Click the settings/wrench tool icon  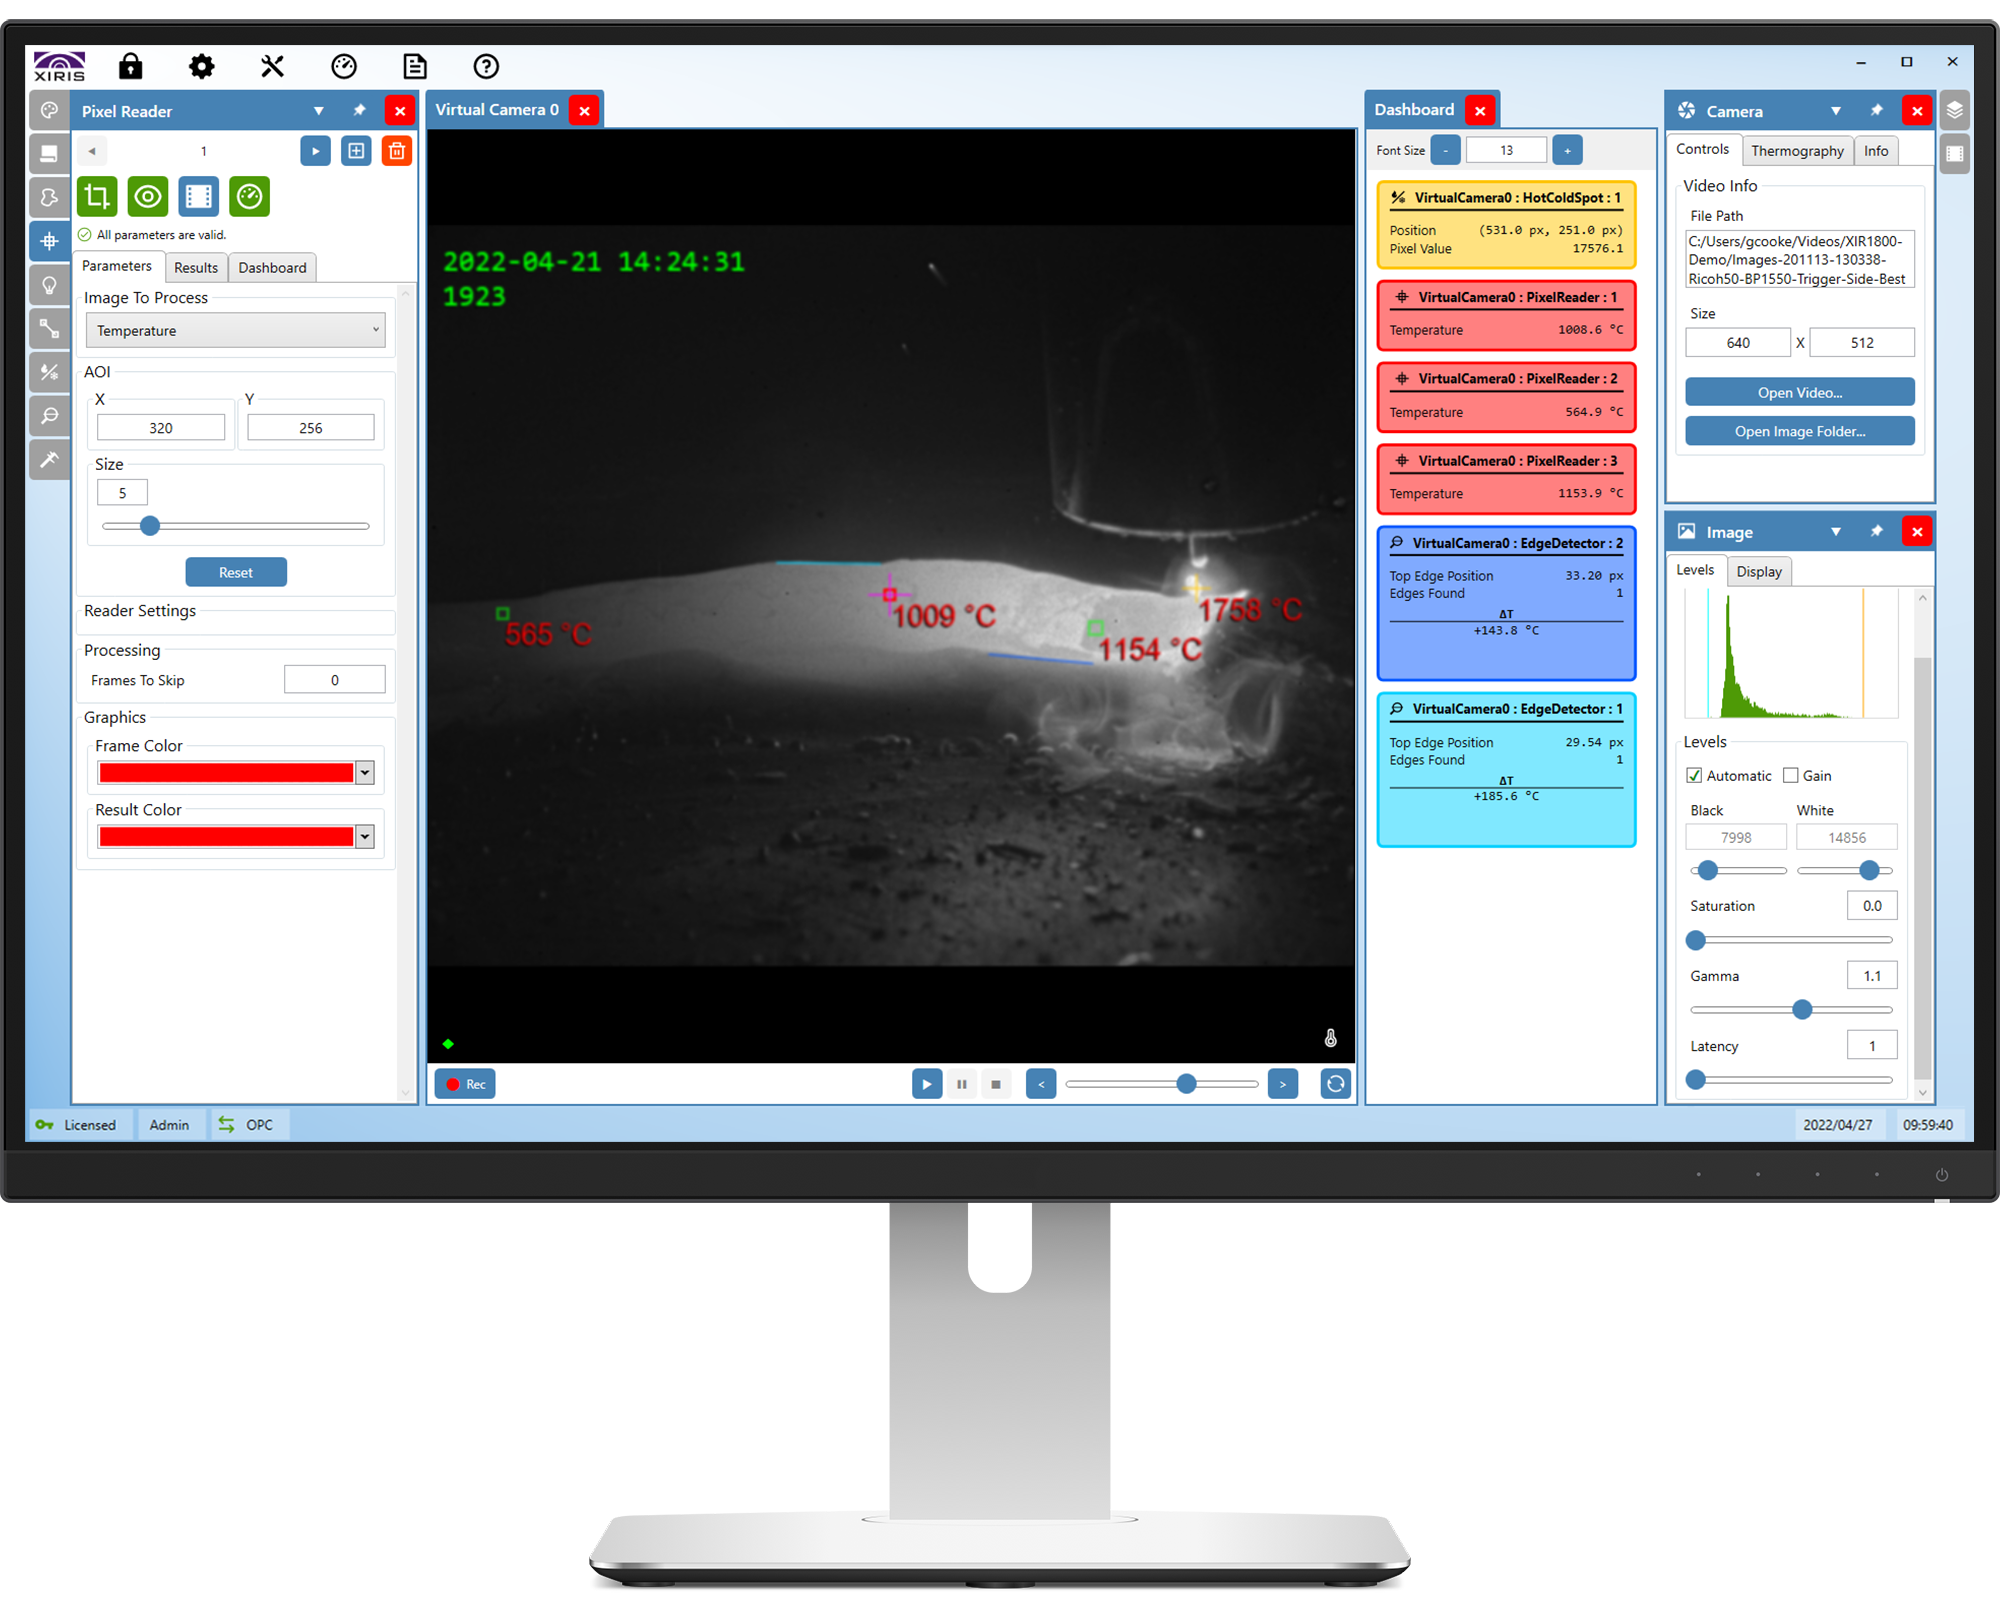269,65
